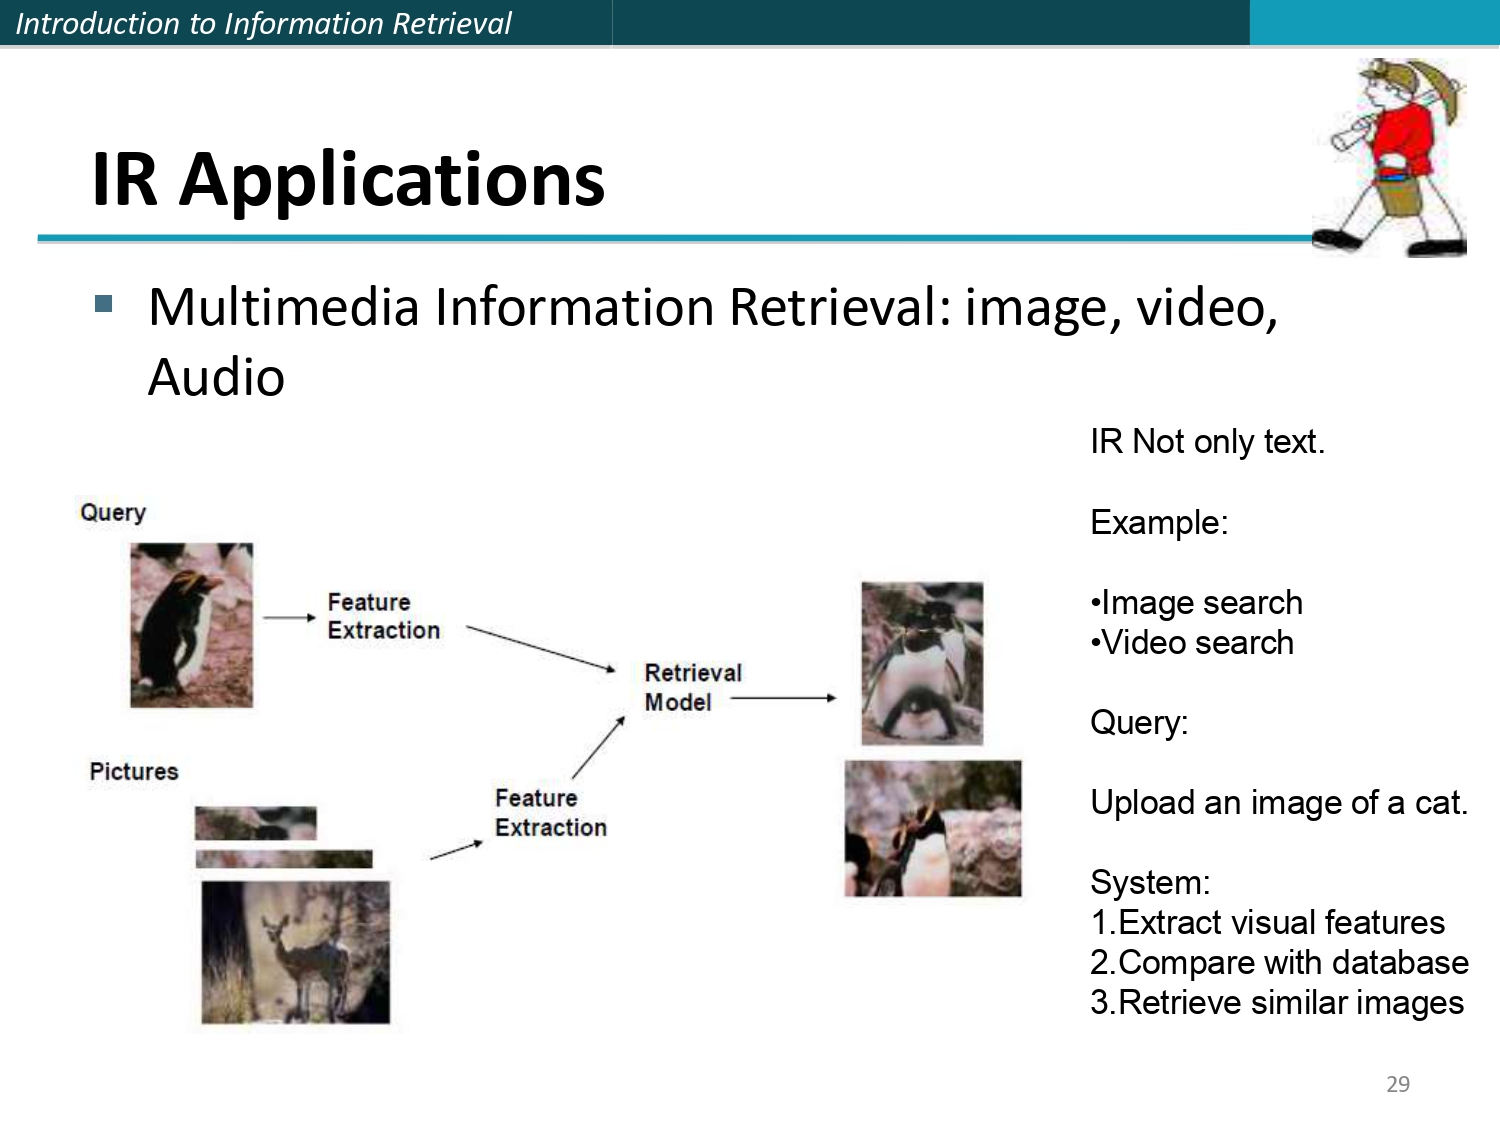Click the orange bullet square before Multimedia
This screenshot has width=1500, height=1125.
coord(106,305)
